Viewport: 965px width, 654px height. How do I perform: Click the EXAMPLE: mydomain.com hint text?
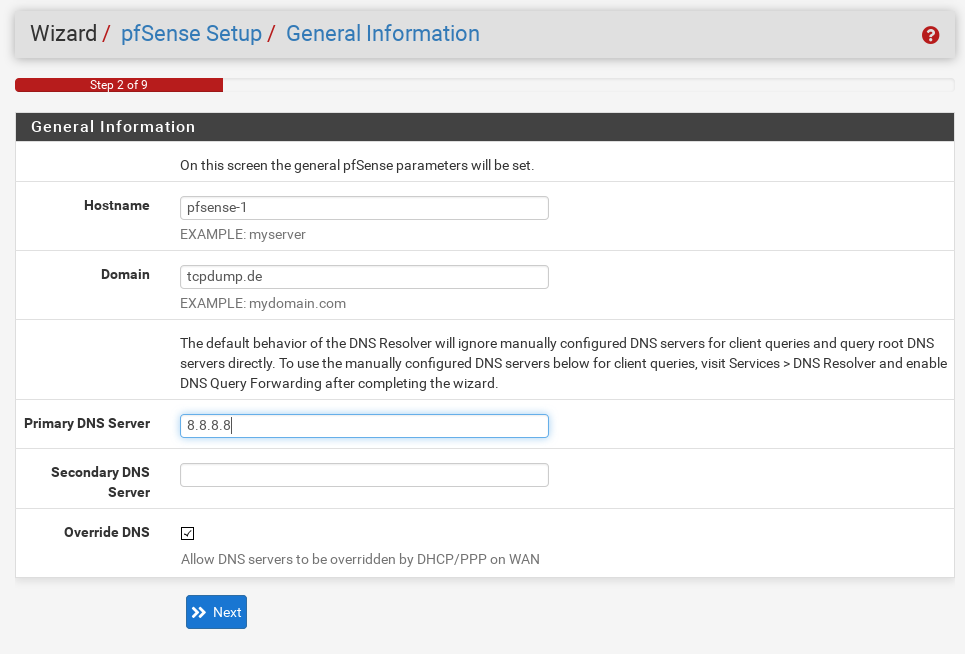coord(264,303)
